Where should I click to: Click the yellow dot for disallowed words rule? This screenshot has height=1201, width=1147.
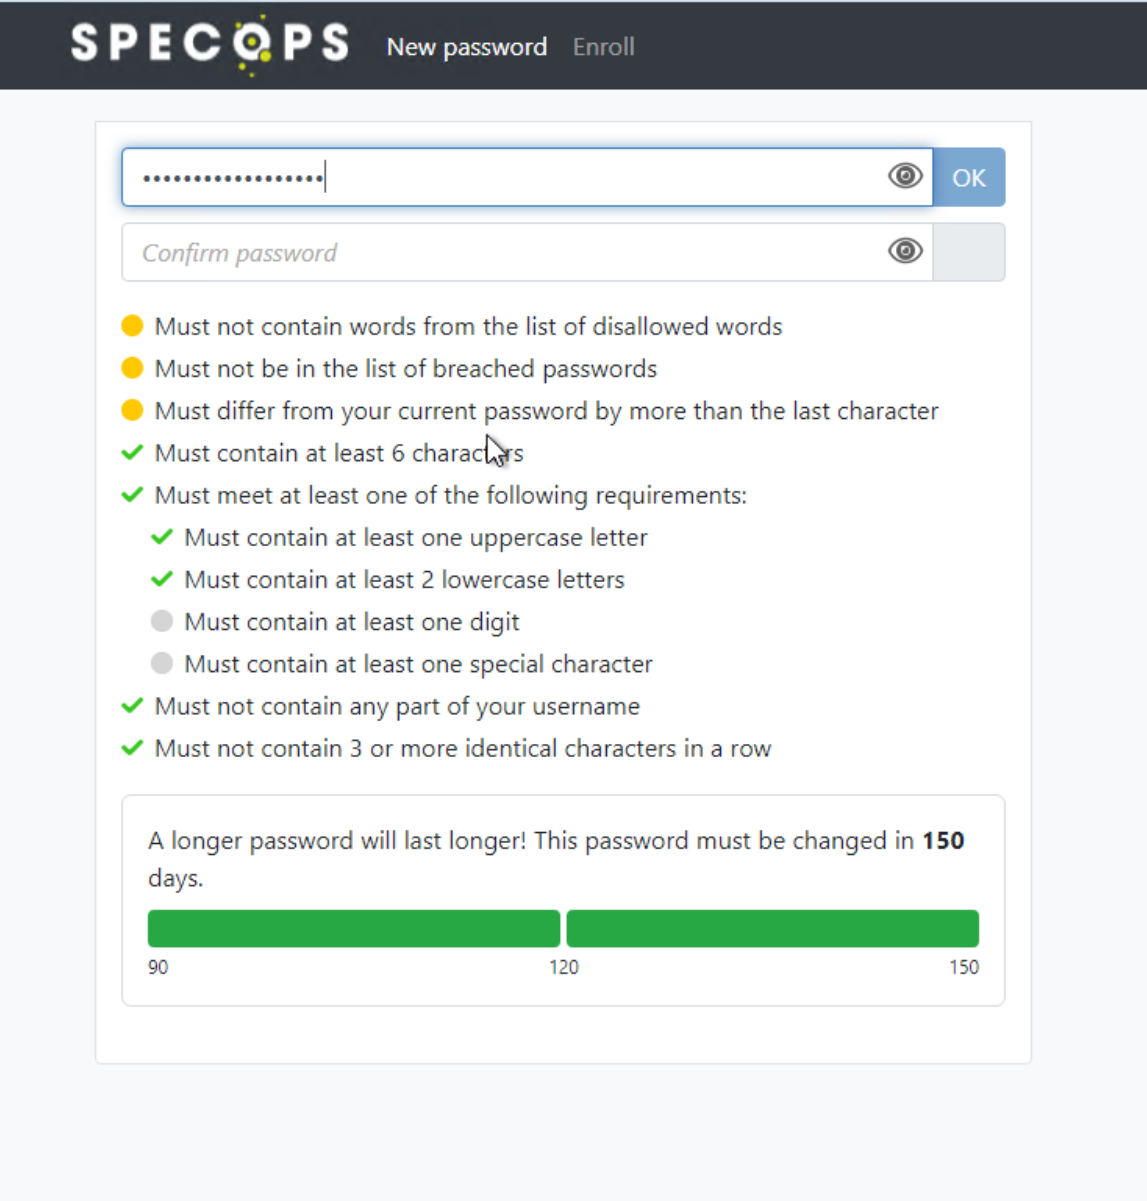[x=132, y=326]
